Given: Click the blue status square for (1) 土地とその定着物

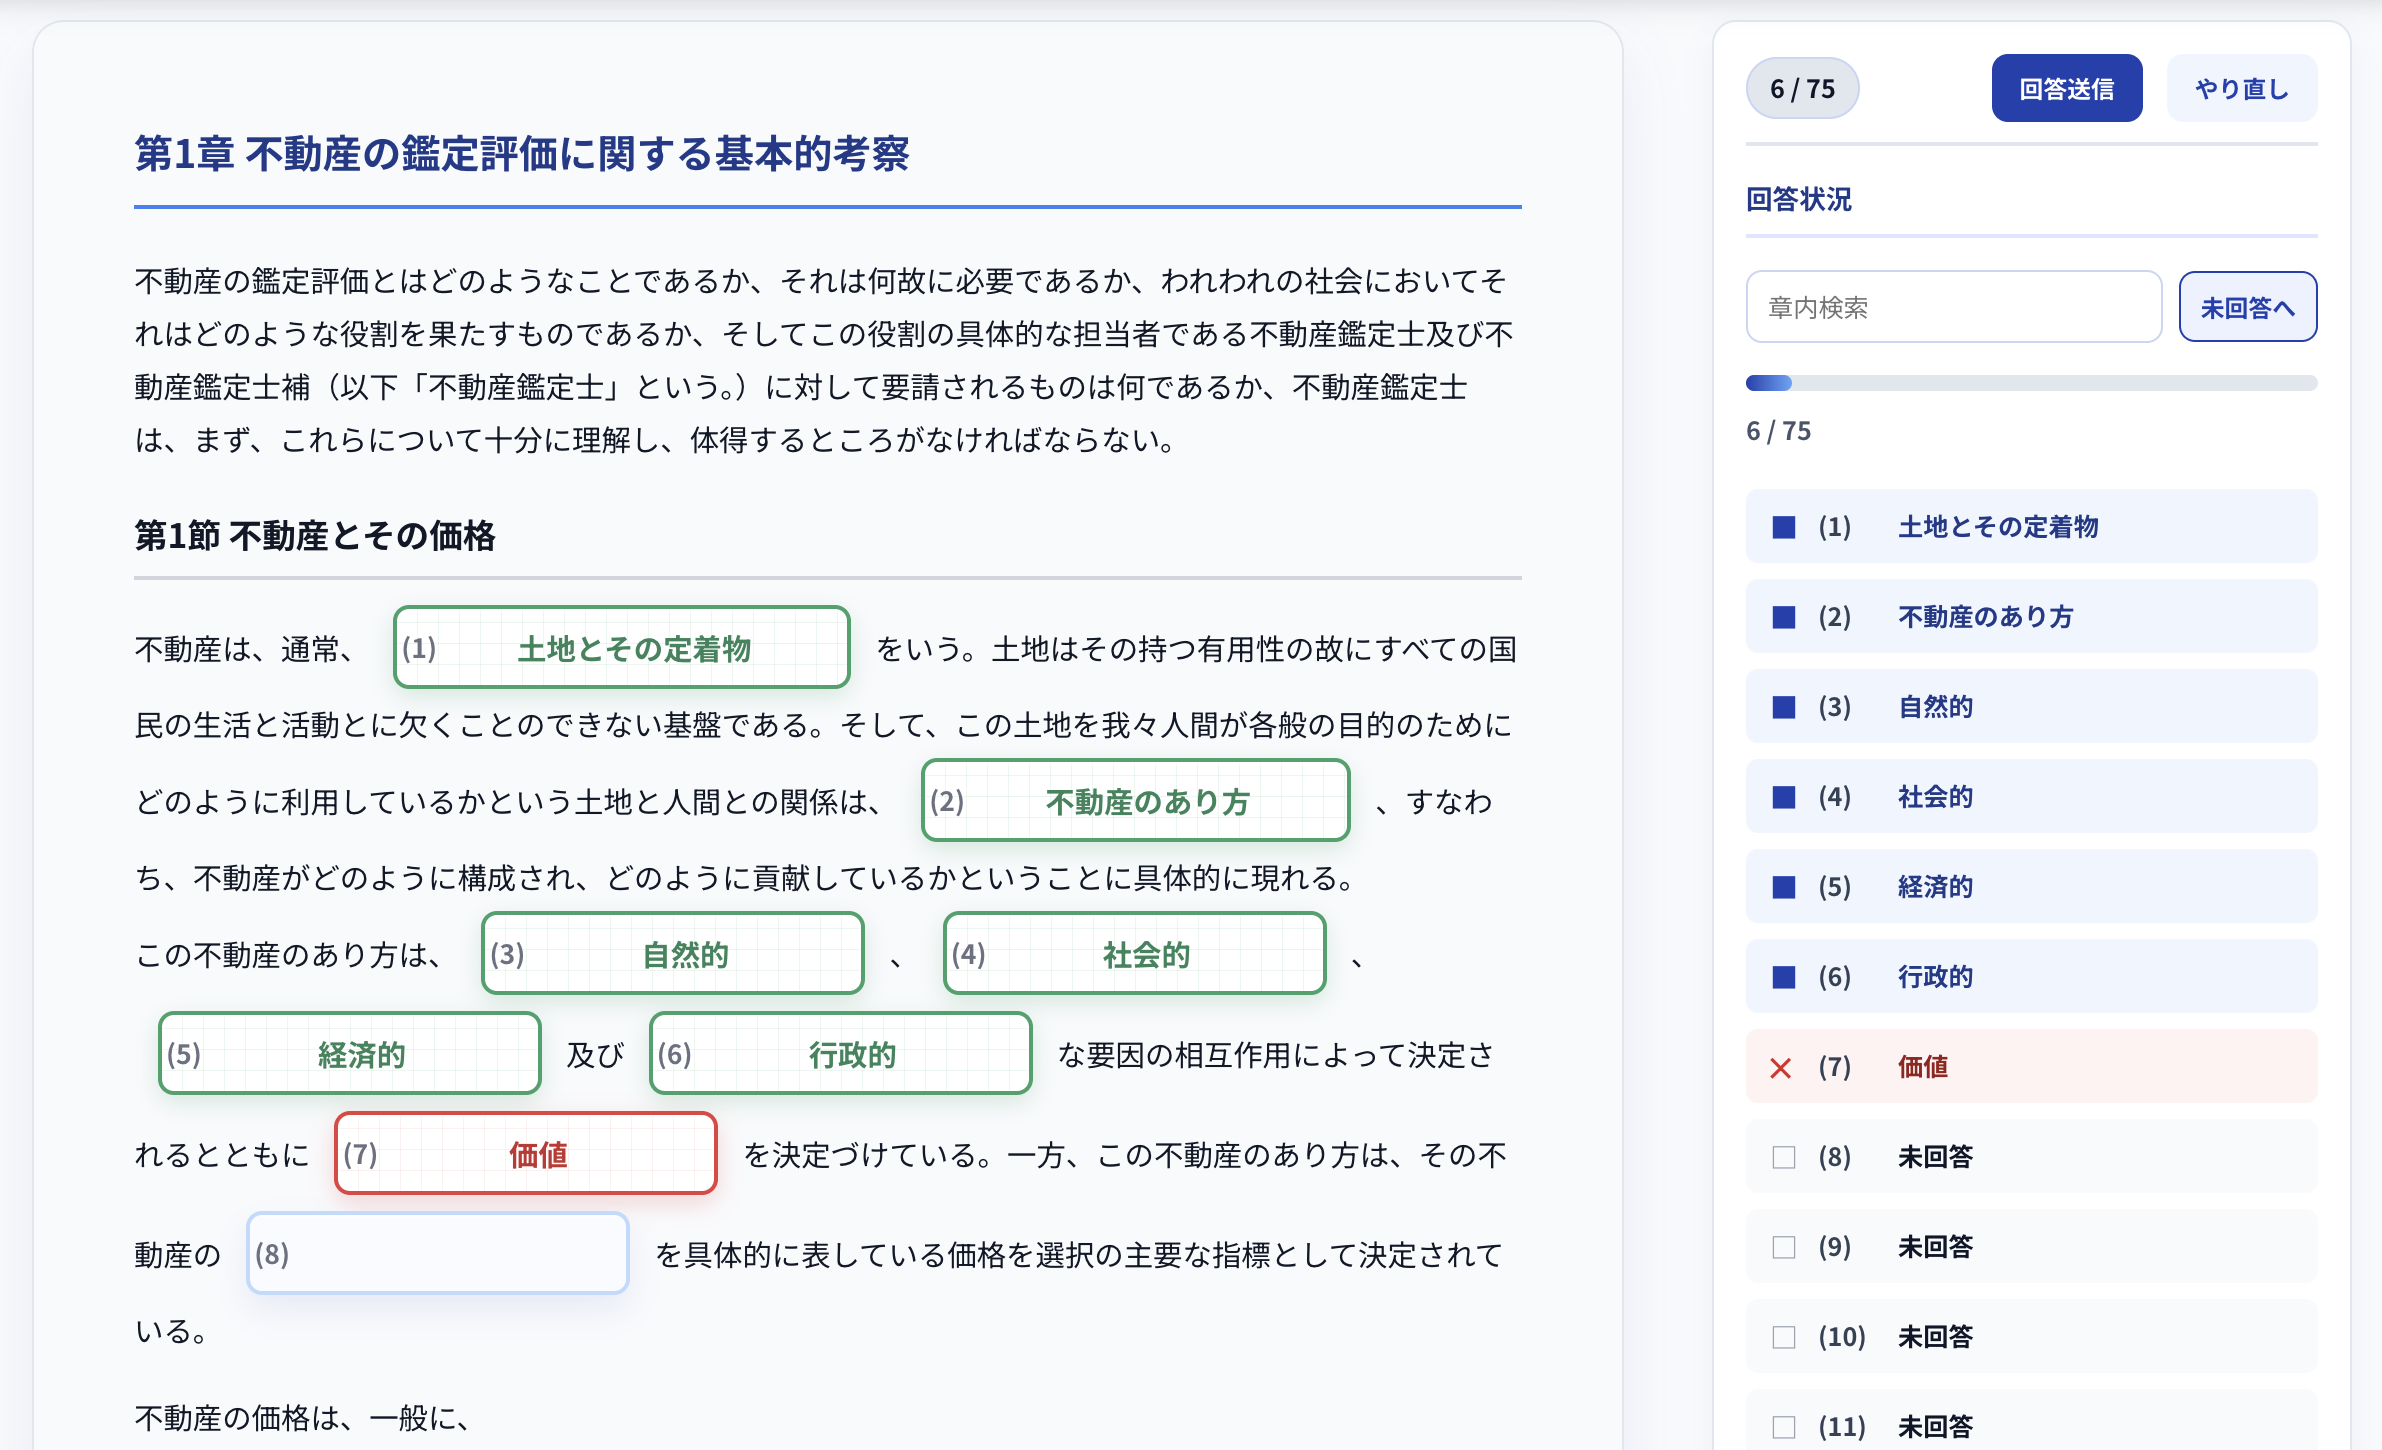Looking at the screenshot, I should pos(1782,527).
